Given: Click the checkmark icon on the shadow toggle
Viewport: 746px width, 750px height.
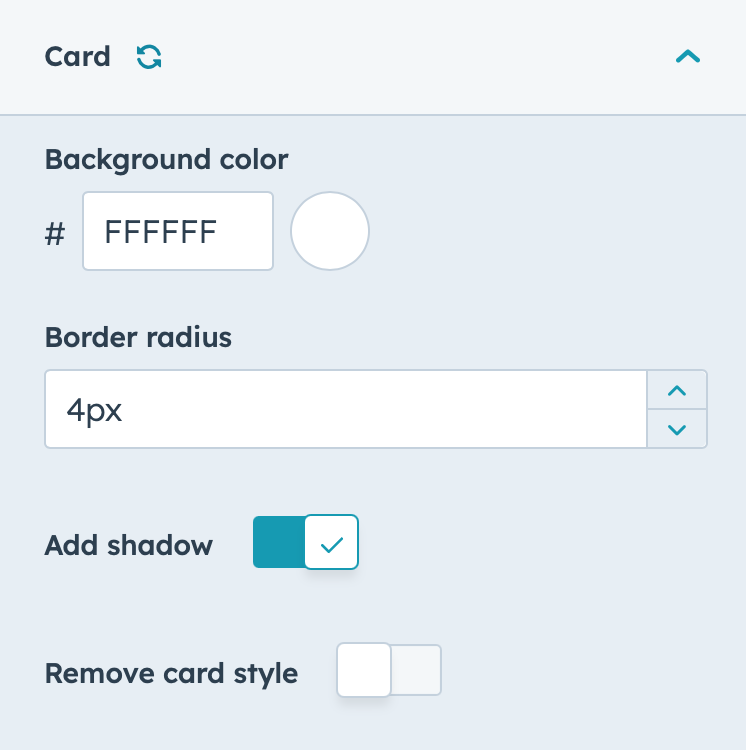Looking at the screenshot, I should 331,544.
